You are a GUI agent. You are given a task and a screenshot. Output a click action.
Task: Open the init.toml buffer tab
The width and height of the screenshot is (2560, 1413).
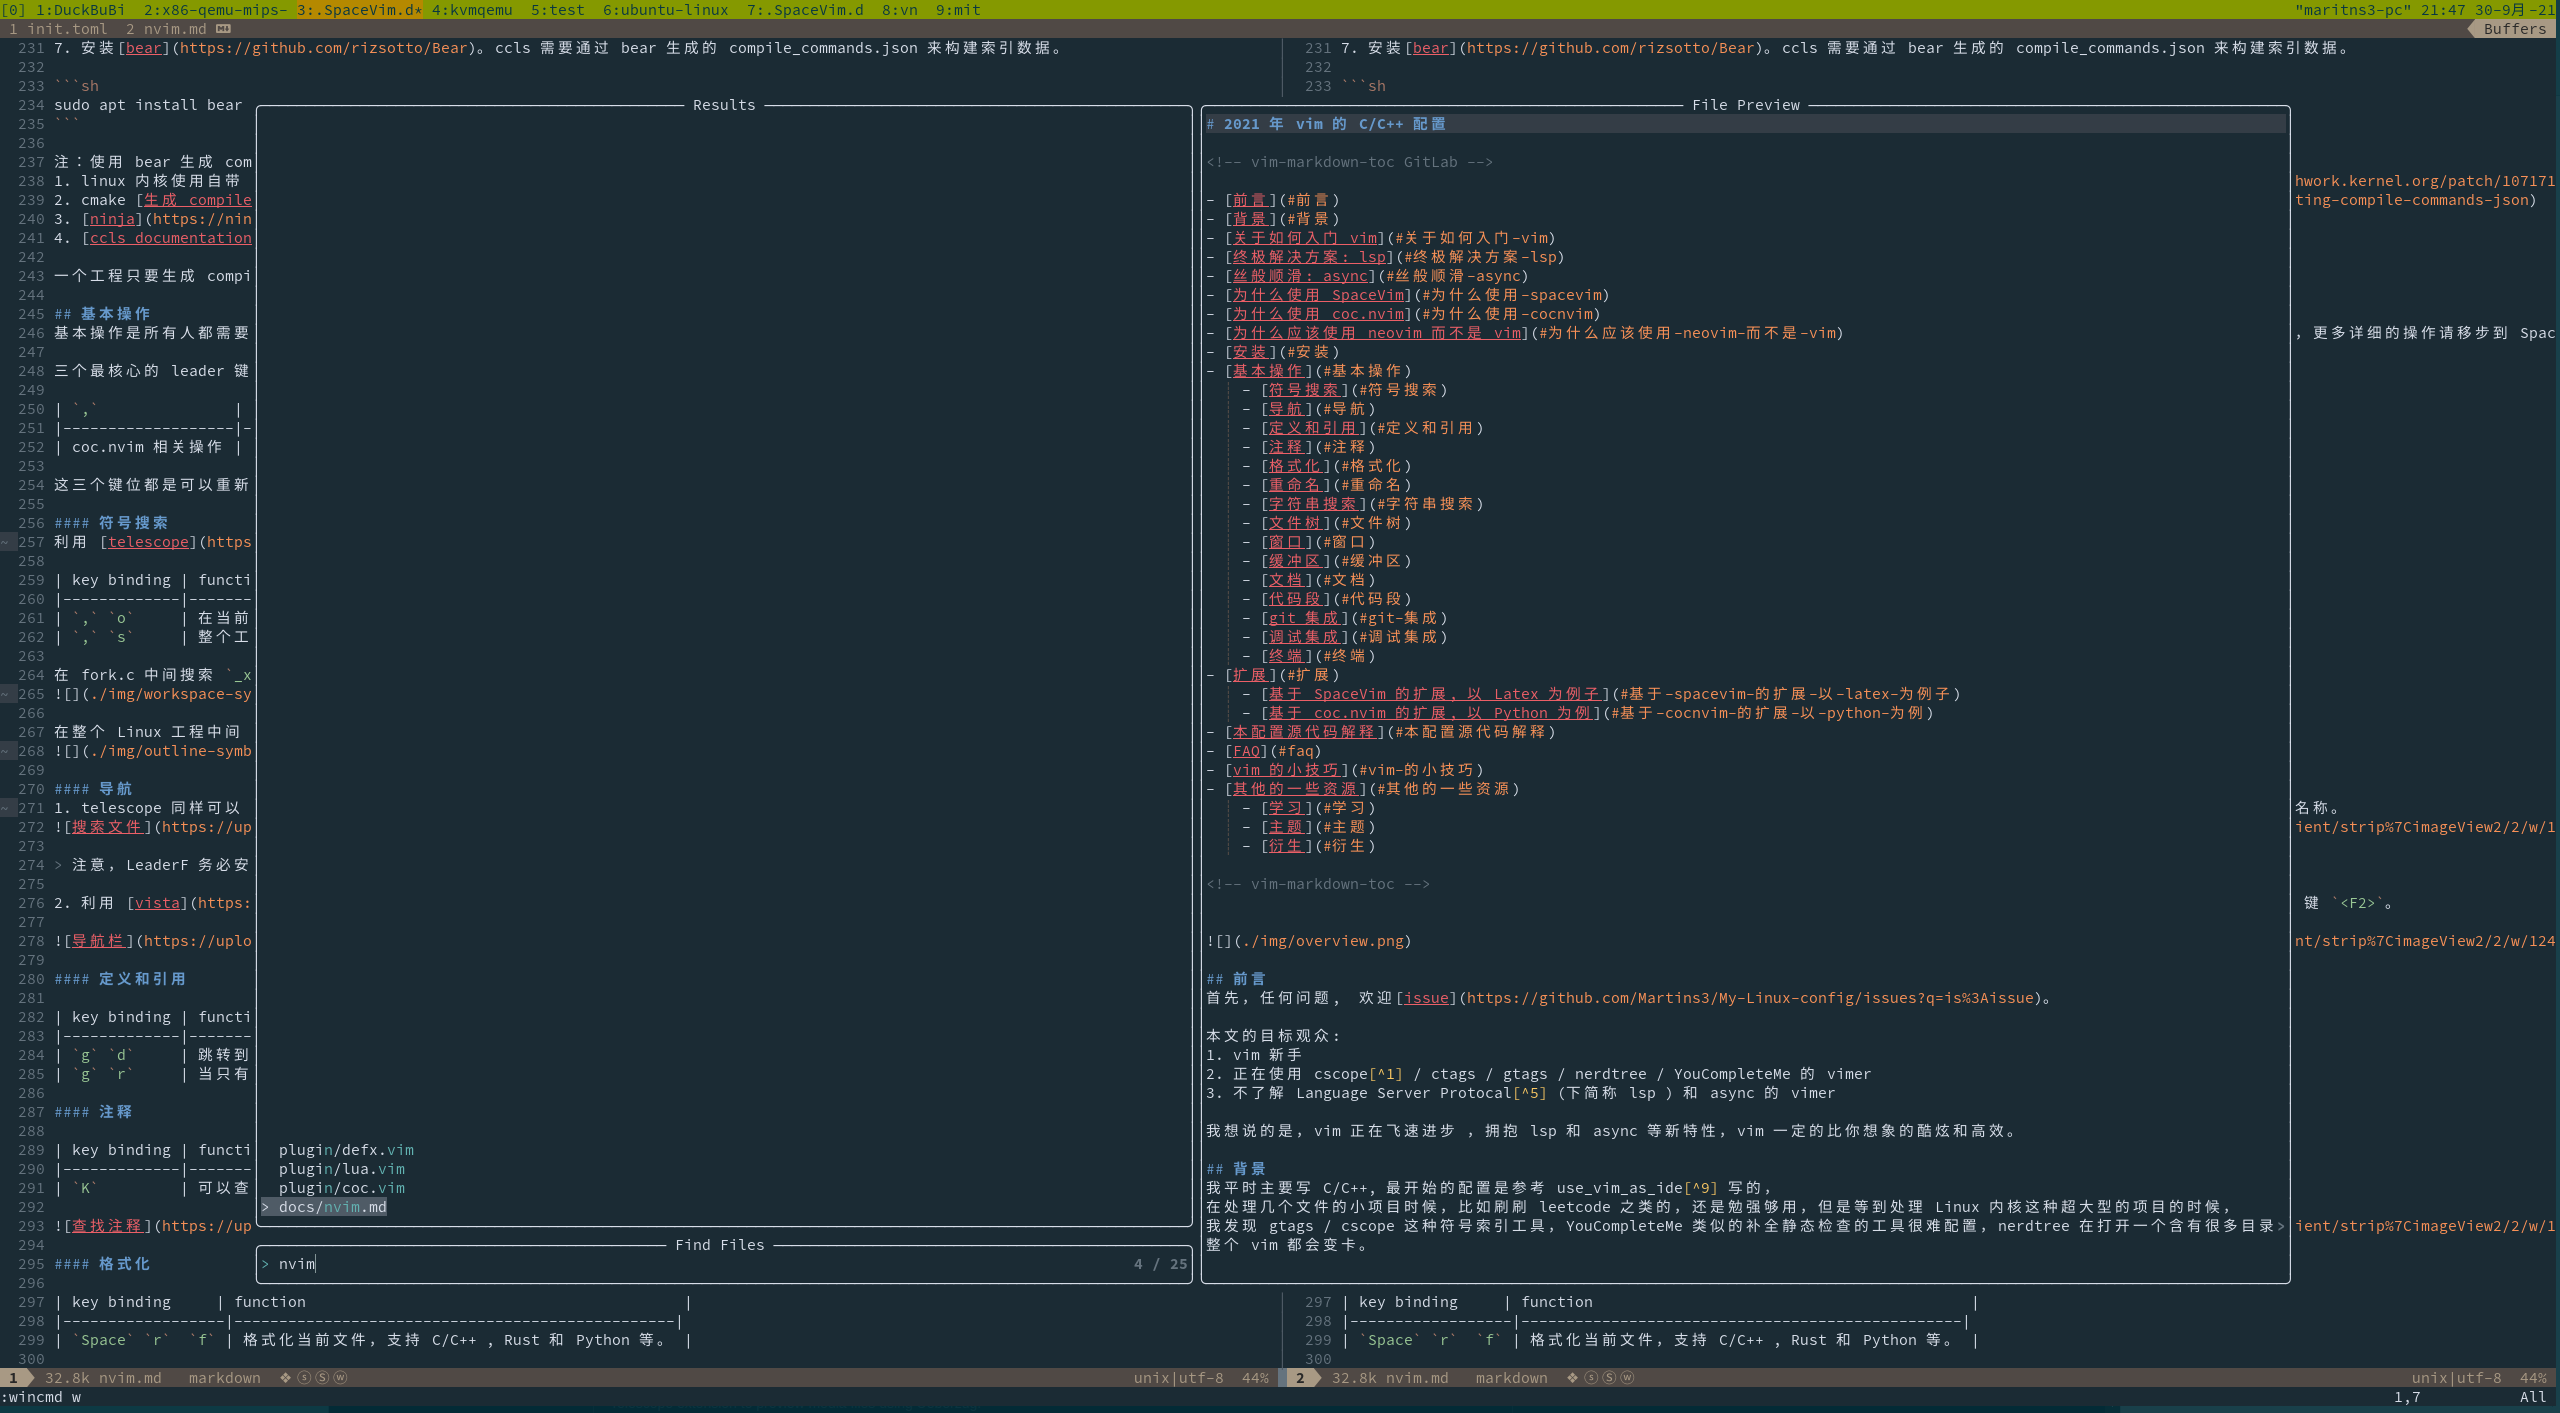58,29
